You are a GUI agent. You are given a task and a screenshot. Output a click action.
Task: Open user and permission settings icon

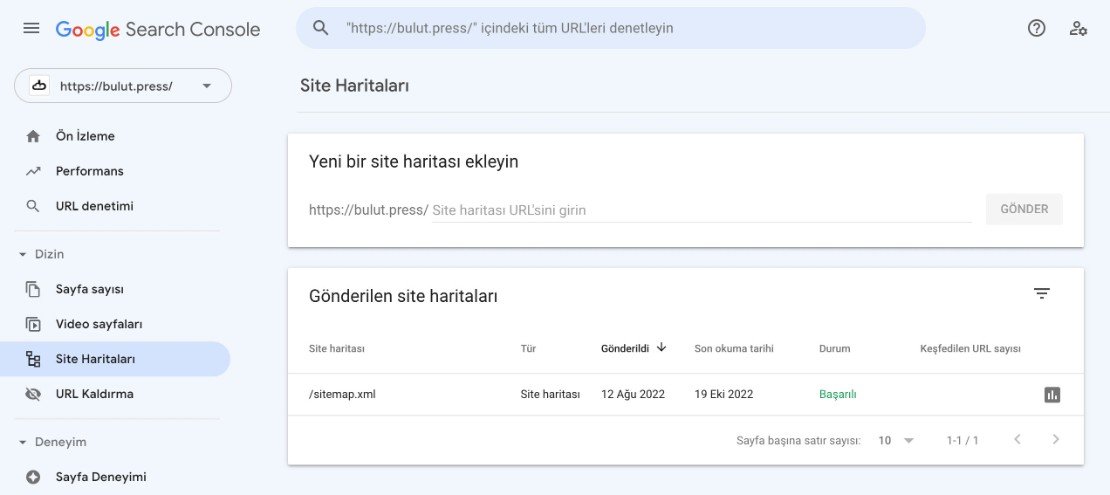tap(1078, 28)
